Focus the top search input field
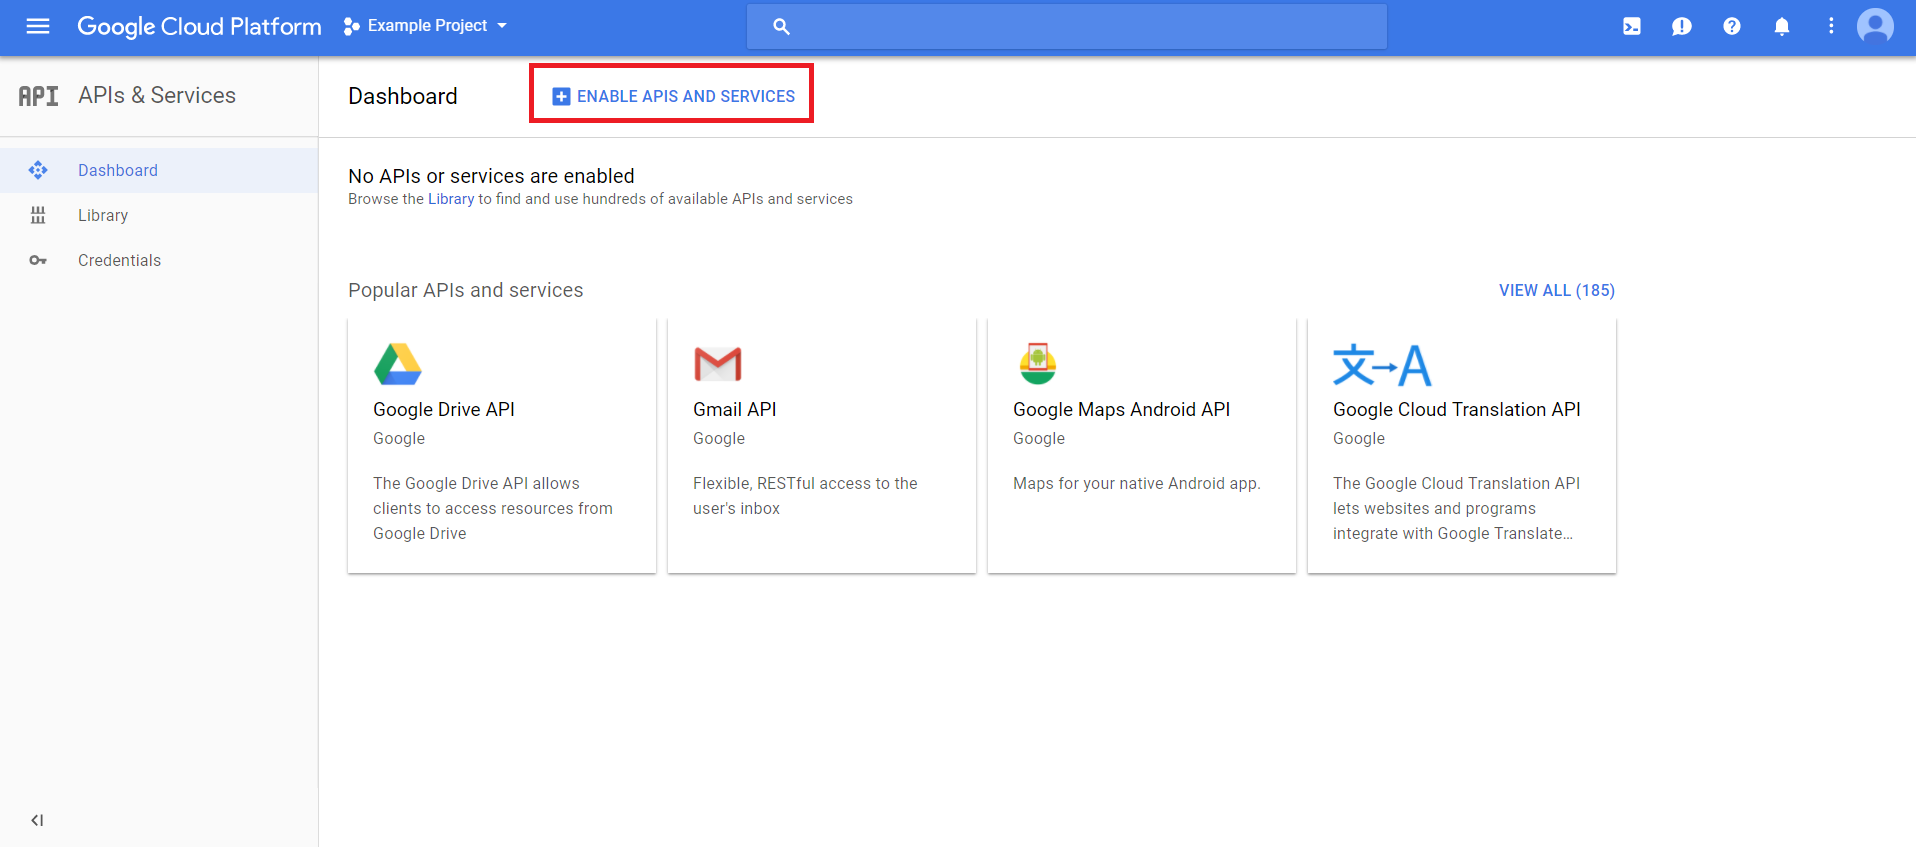1916x847 pixels. pyautogui.click(x=1067, y=27)
